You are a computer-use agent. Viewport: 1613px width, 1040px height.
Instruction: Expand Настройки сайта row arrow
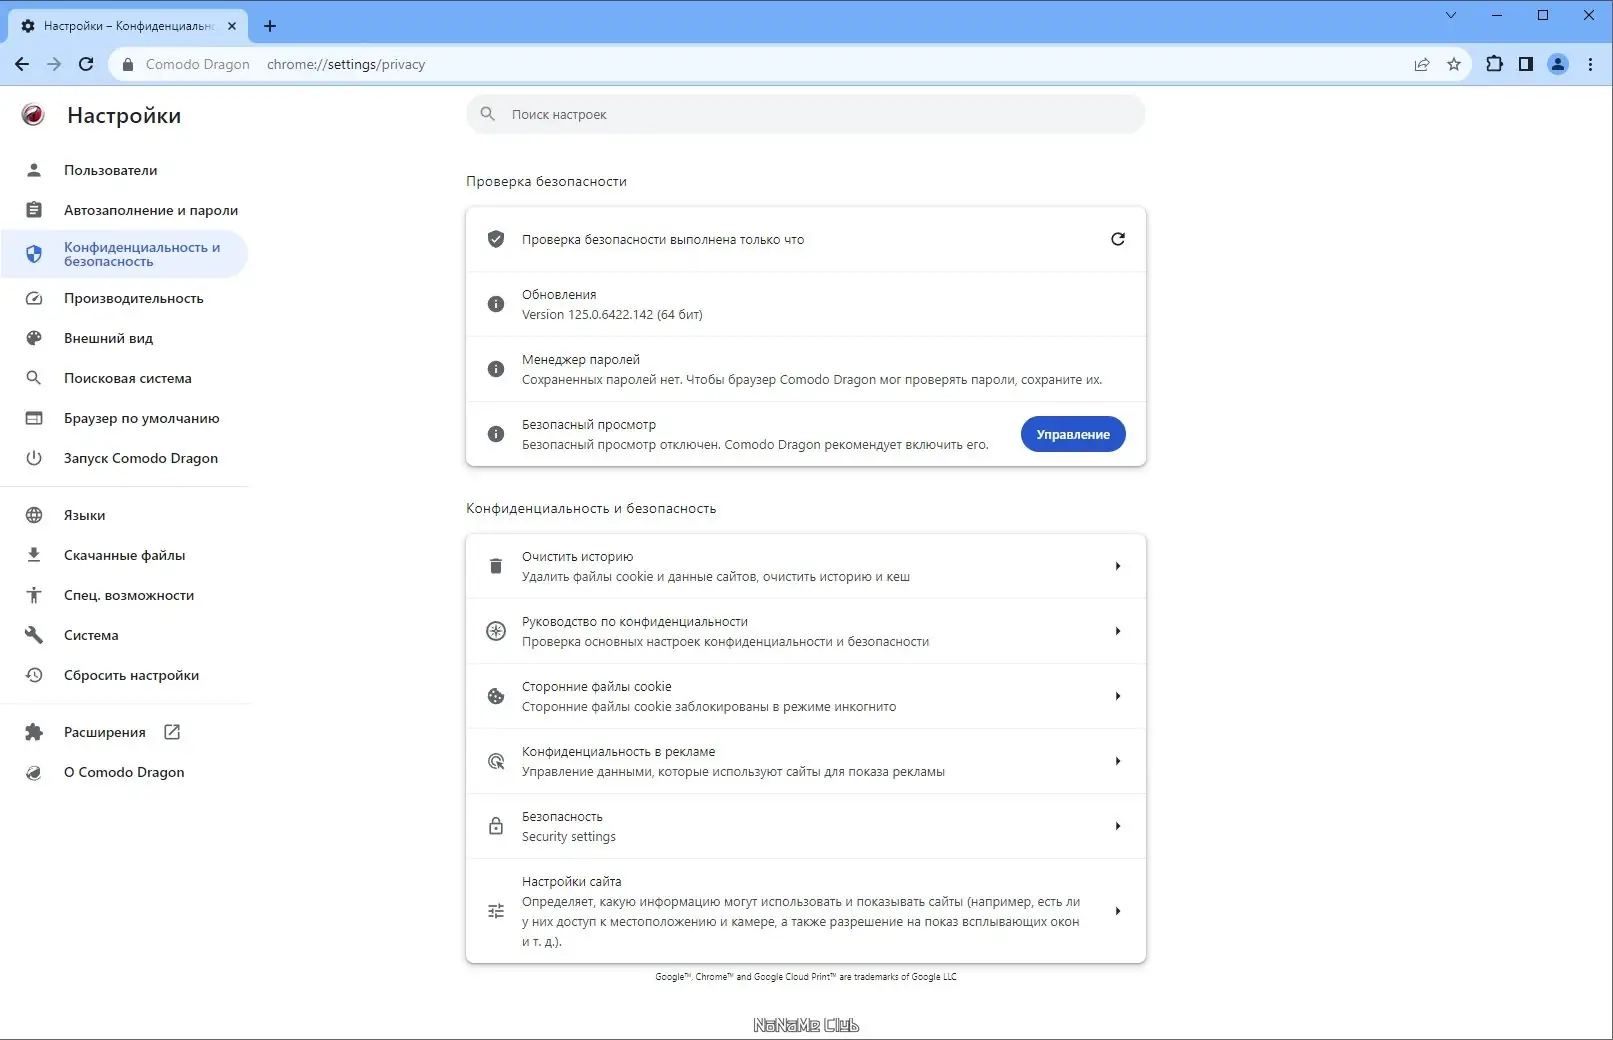pyautogui.click(x=1118, y=911)
